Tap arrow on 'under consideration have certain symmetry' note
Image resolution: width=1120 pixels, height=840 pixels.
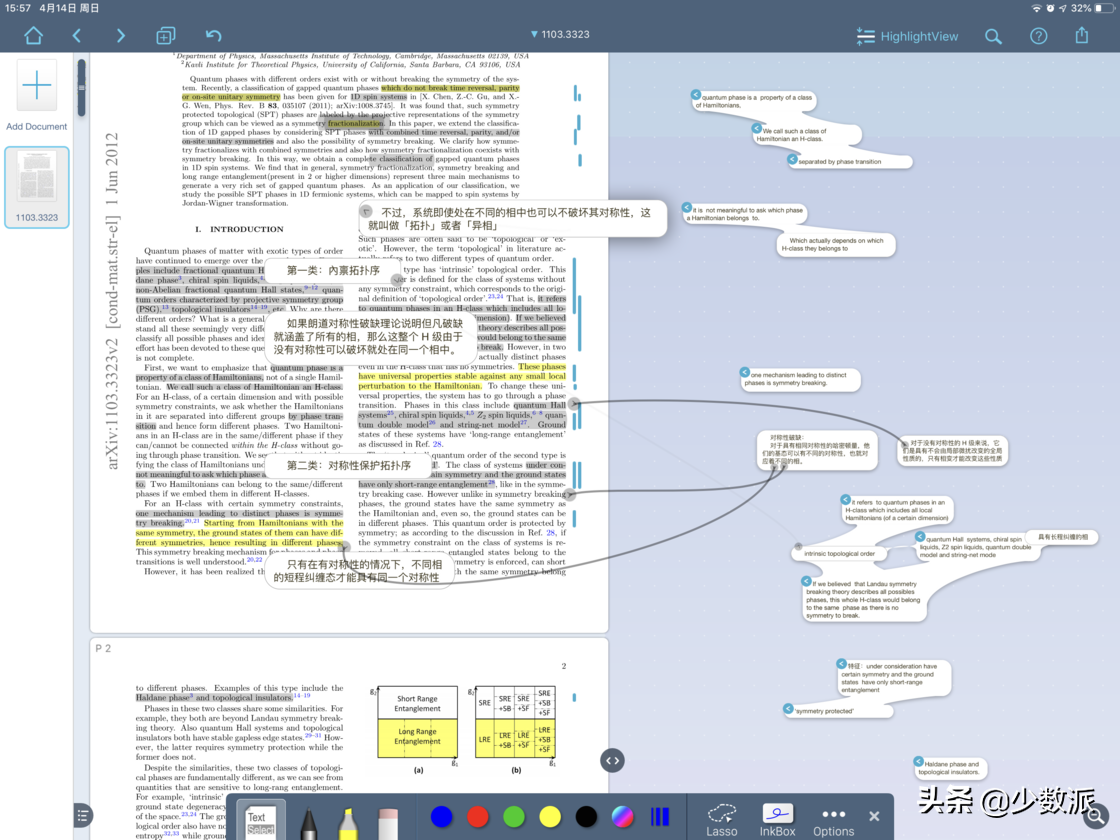pos(841,664)
